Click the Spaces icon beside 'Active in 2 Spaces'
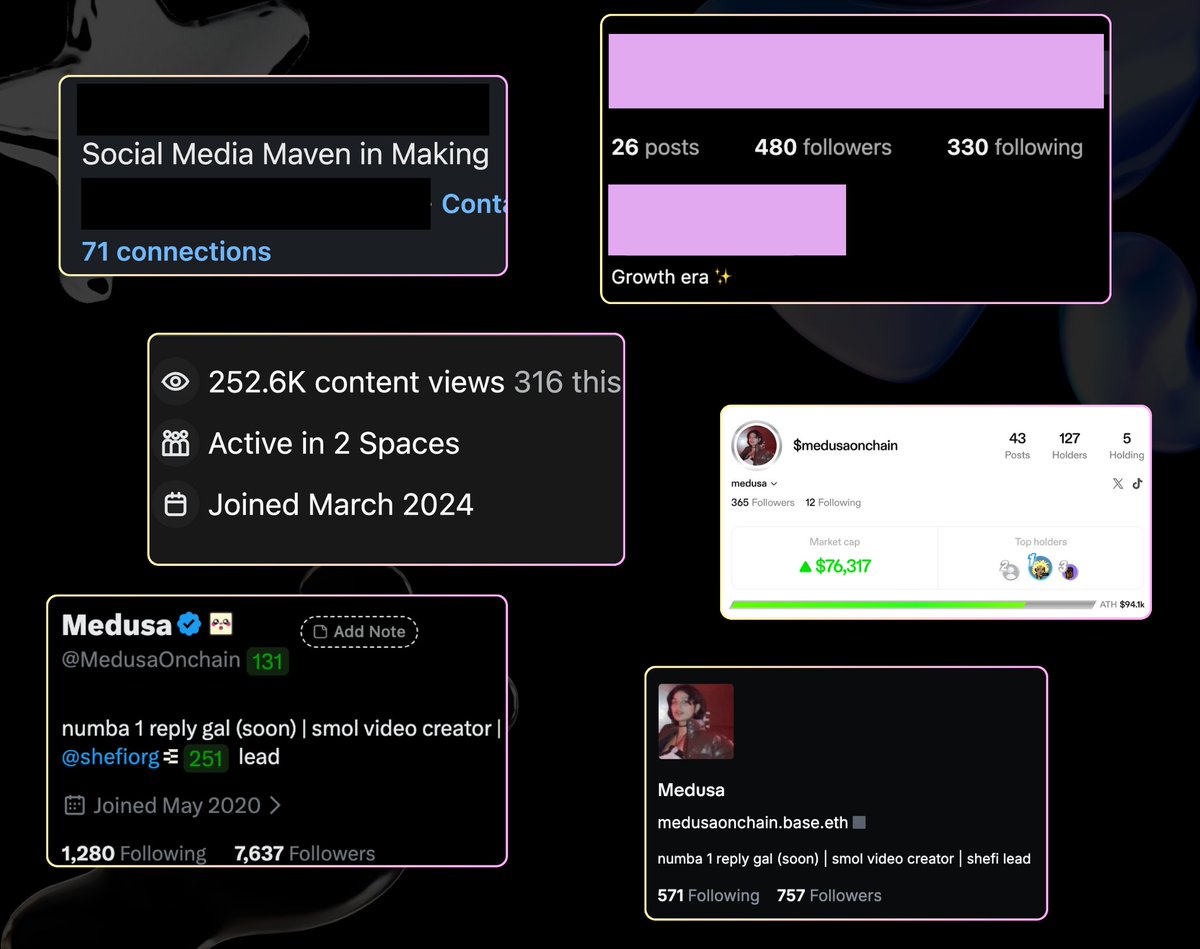The height and width of the screenshot is (949, 1200). click(x=177, y=443)
